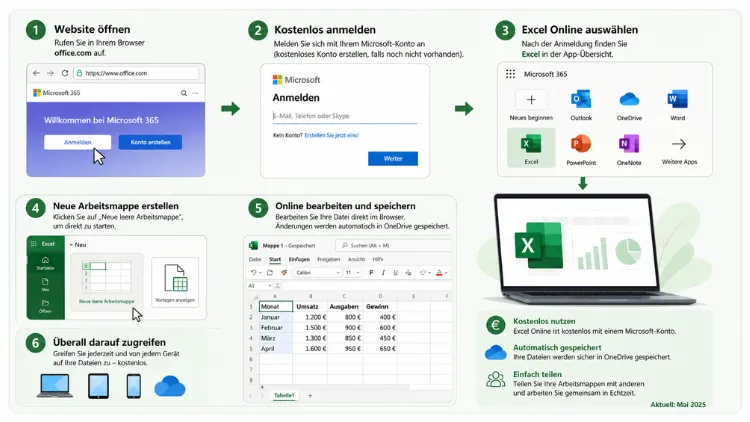
Task: Open the Ansicht ribbon tab
Action: click(x=356, y=259)
